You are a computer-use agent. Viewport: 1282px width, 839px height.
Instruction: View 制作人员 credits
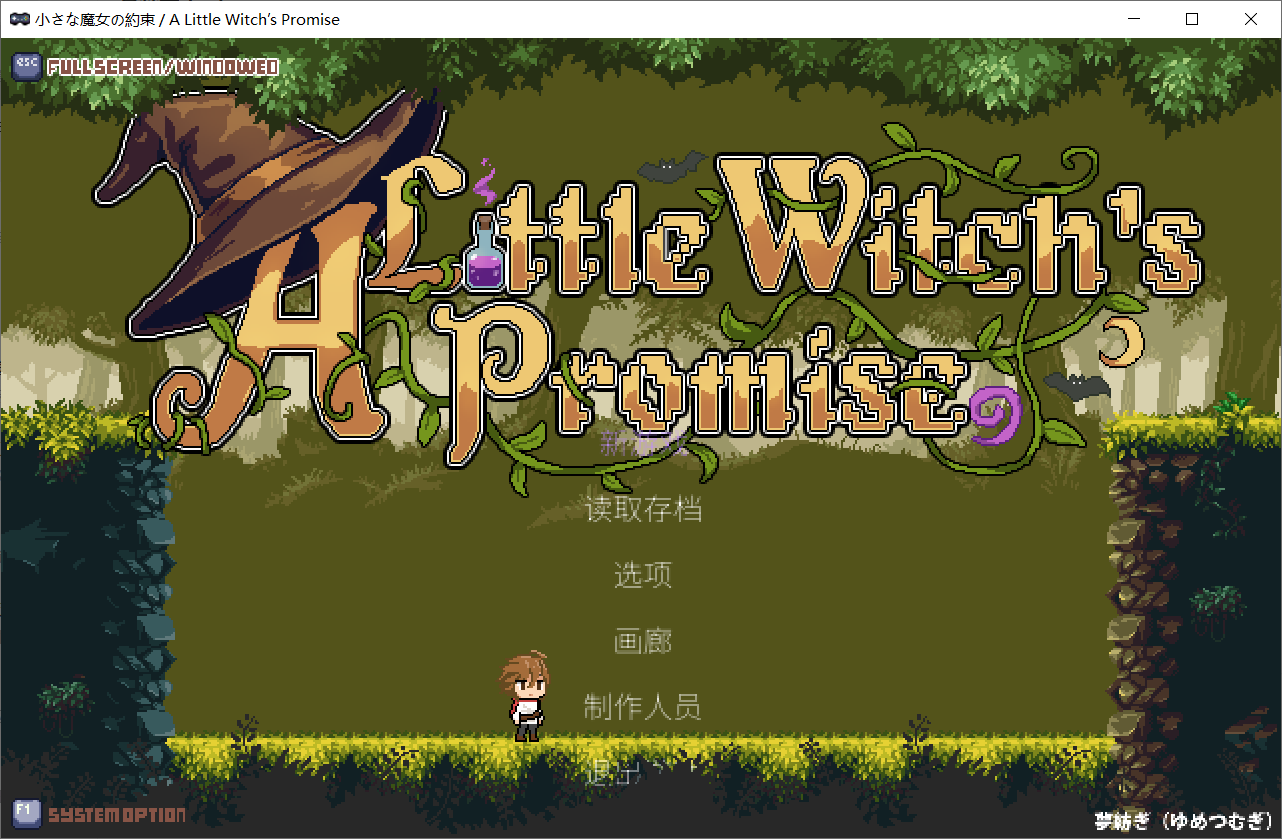[643, 707]
